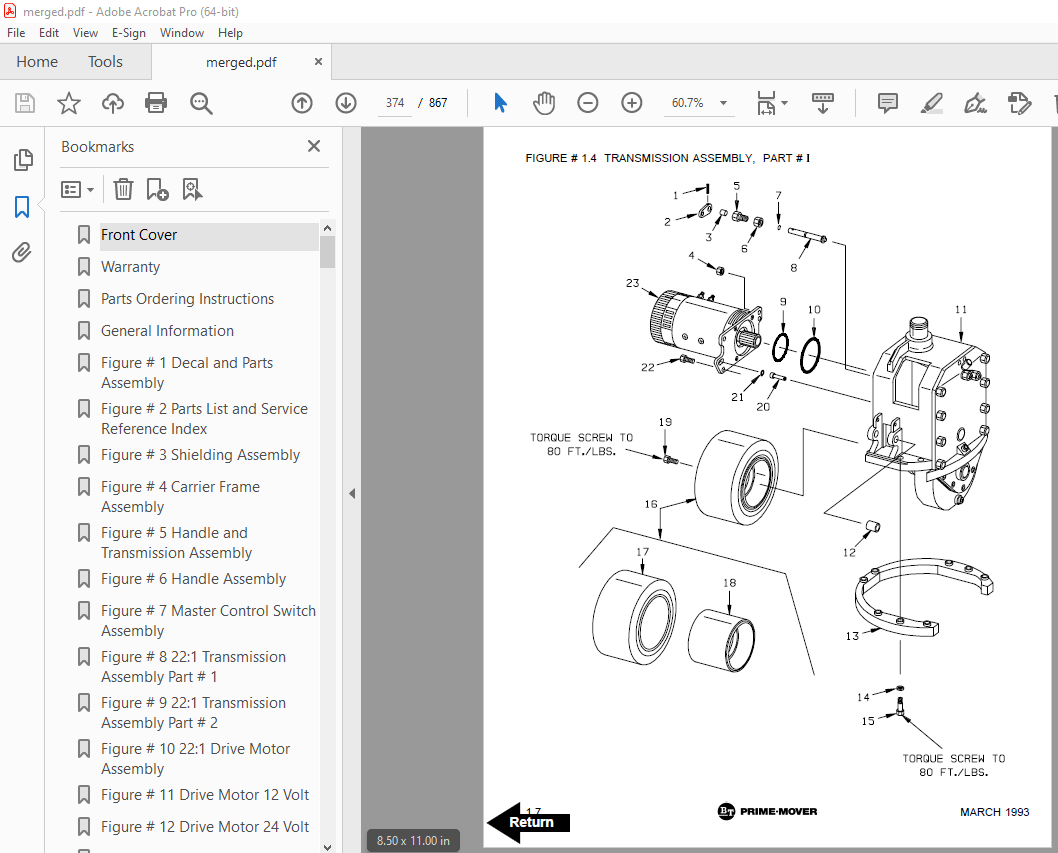The image size is (1058, 853).
Task: Toggle the Page Thumbnails panel
Action: tap(22, 160)
